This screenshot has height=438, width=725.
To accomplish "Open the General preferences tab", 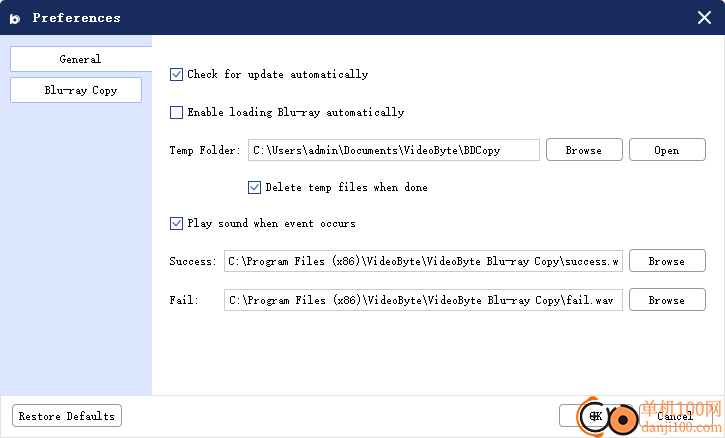I will tap(80, 59).
